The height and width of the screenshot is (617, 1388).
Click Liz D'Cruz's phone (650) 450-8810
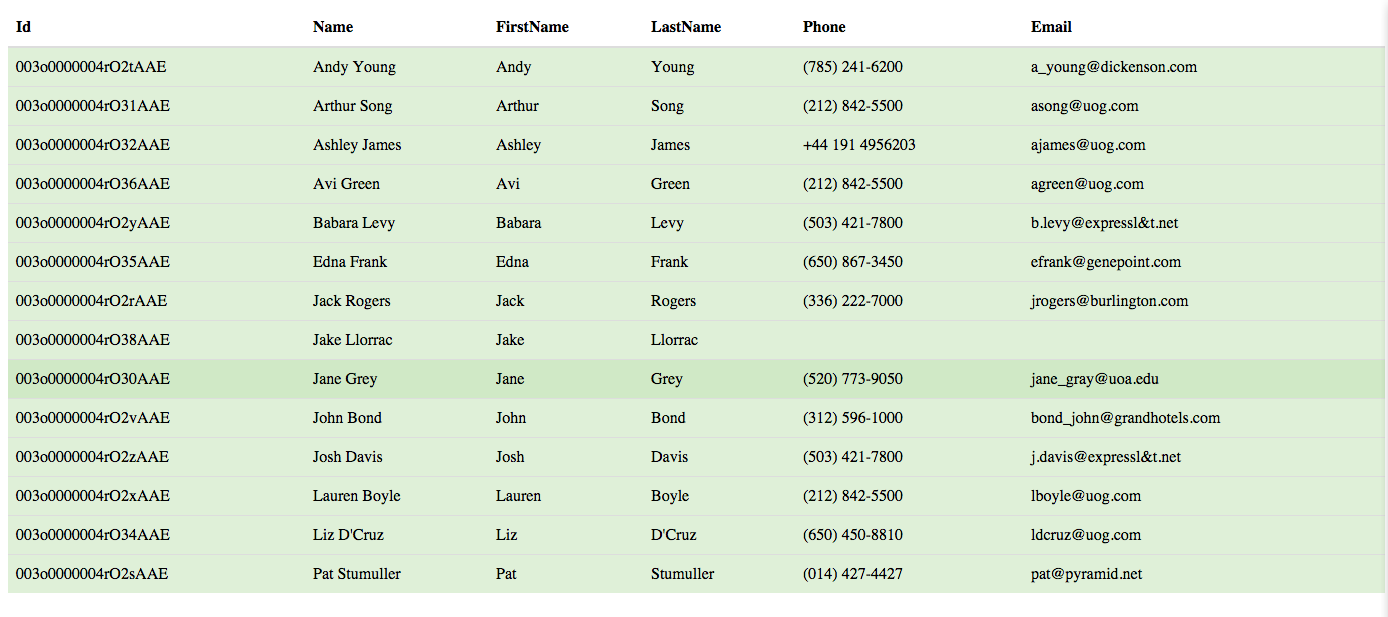853,535
